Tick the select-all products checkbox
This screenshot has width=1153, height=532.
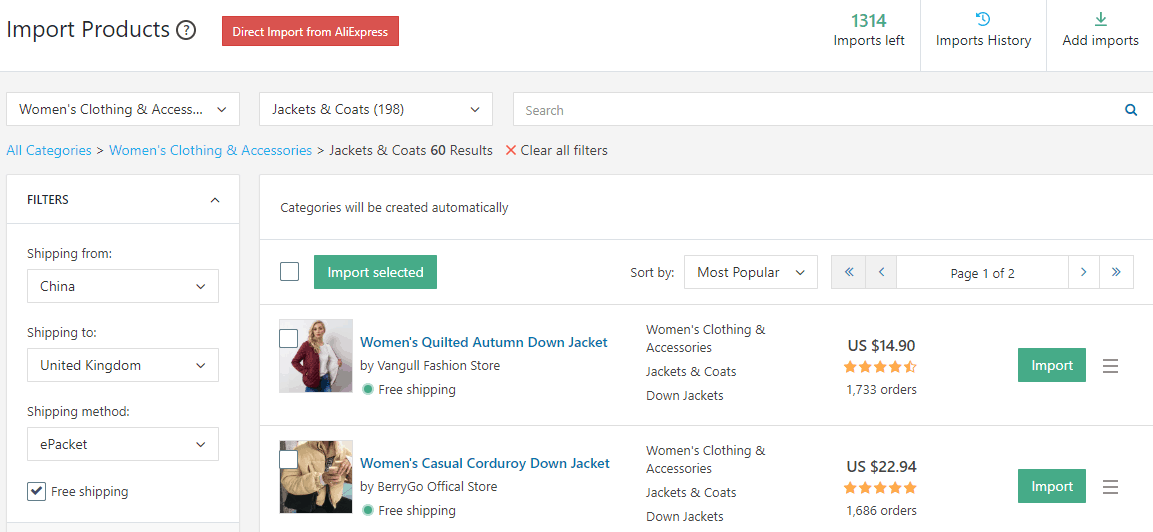(290, 272)
